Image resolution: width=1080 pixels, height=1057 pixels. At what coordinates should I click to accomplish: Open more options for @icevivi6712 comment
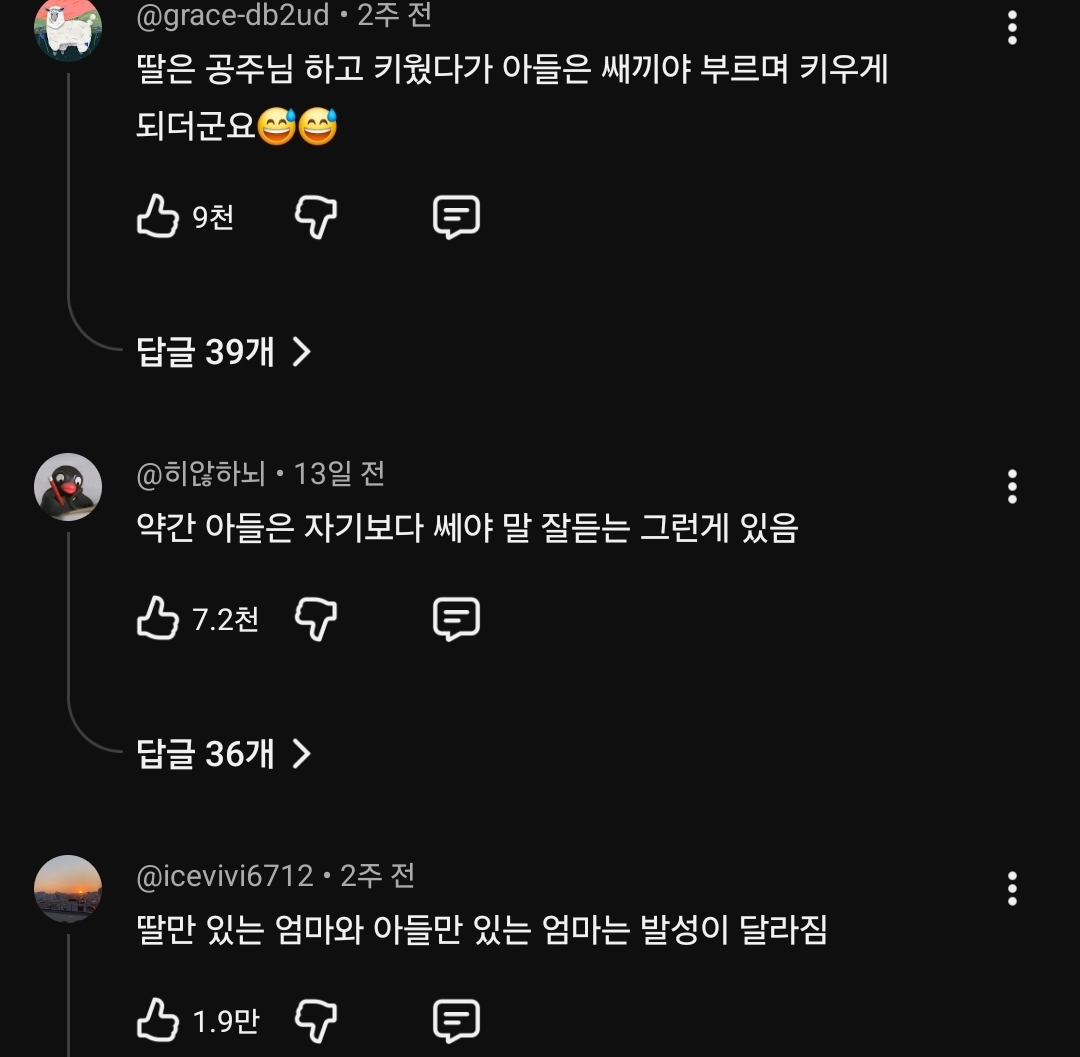click(1012, 888)
